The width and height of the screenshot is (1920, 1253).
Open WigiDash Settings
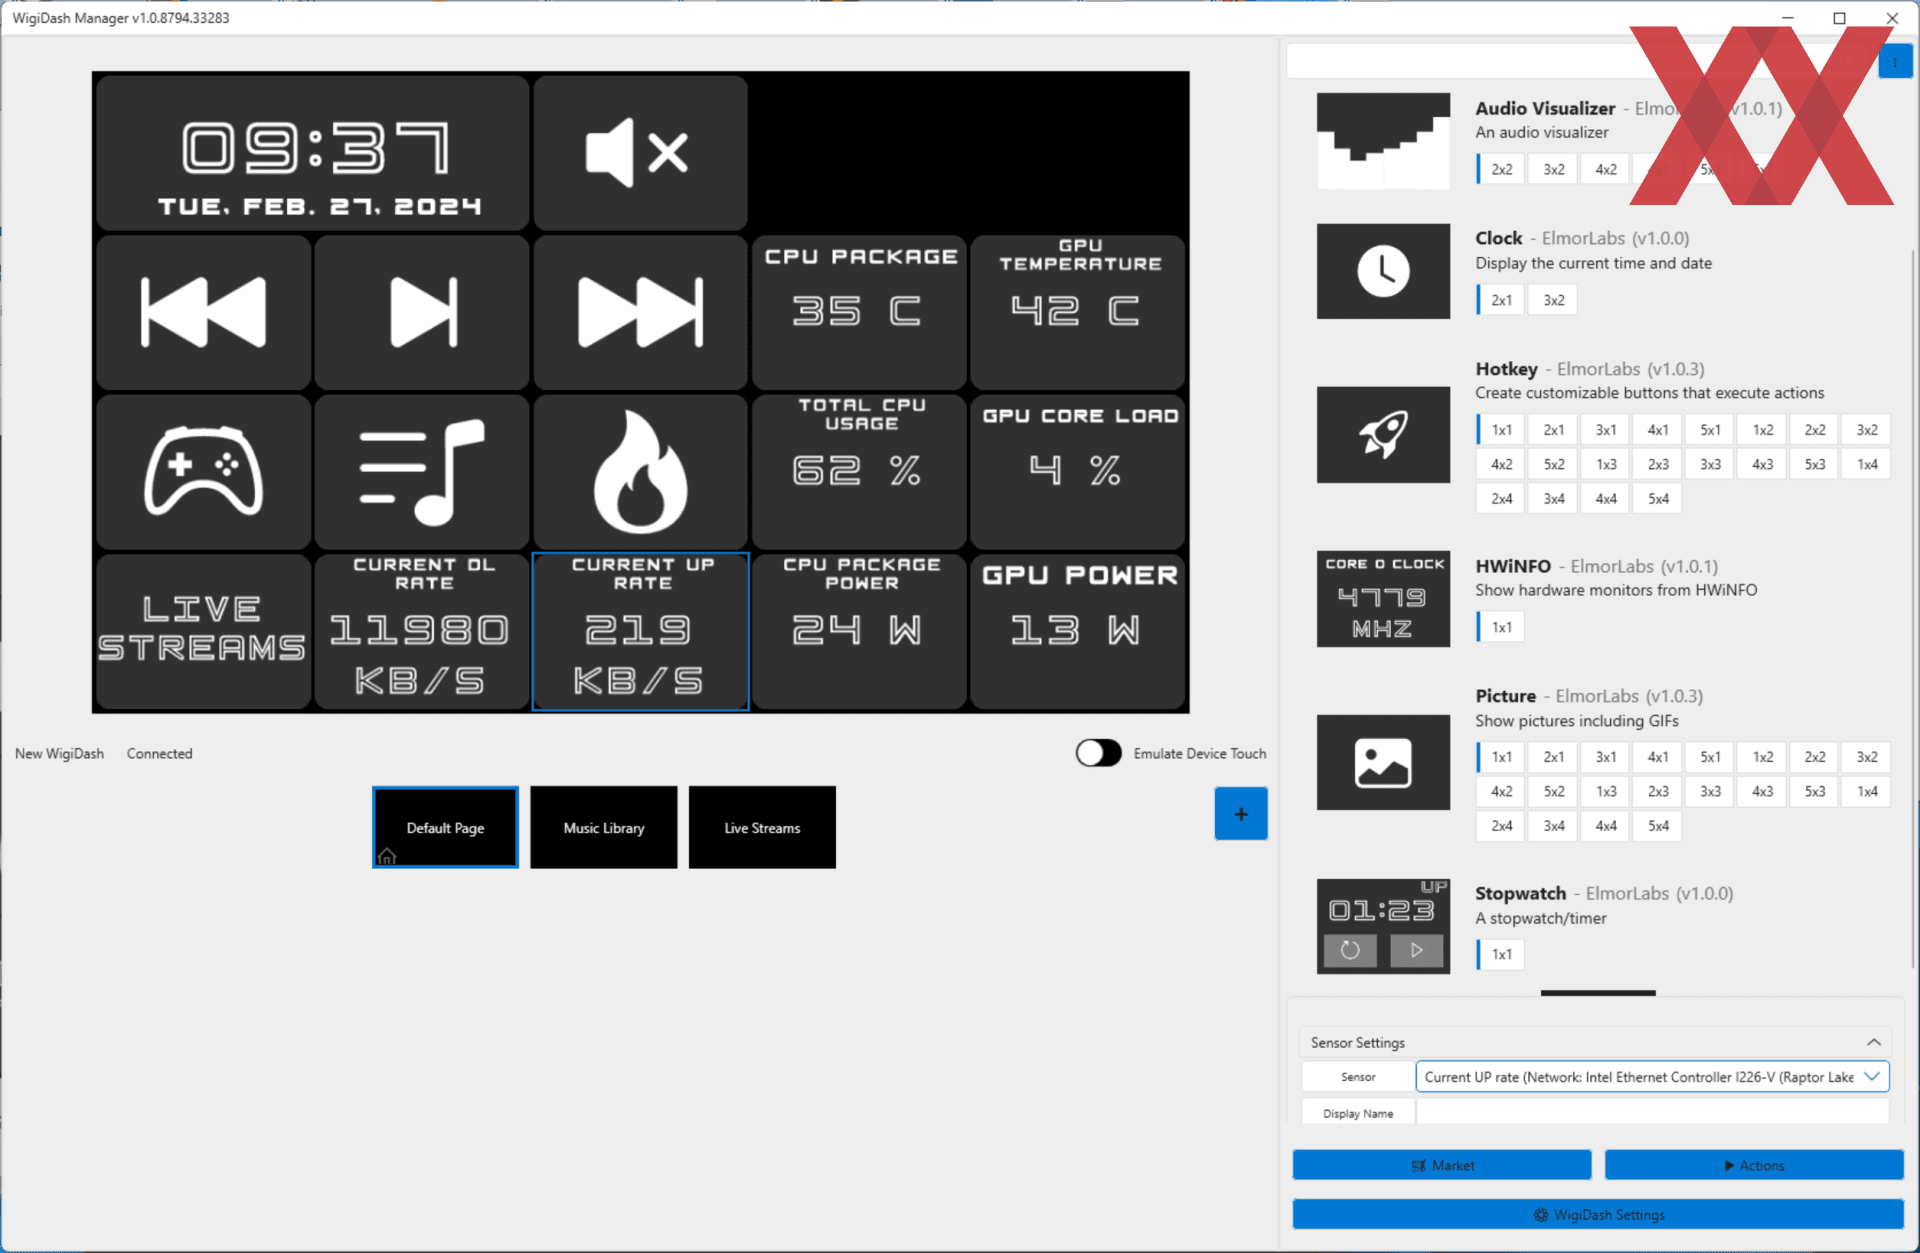(1598, 1214)
